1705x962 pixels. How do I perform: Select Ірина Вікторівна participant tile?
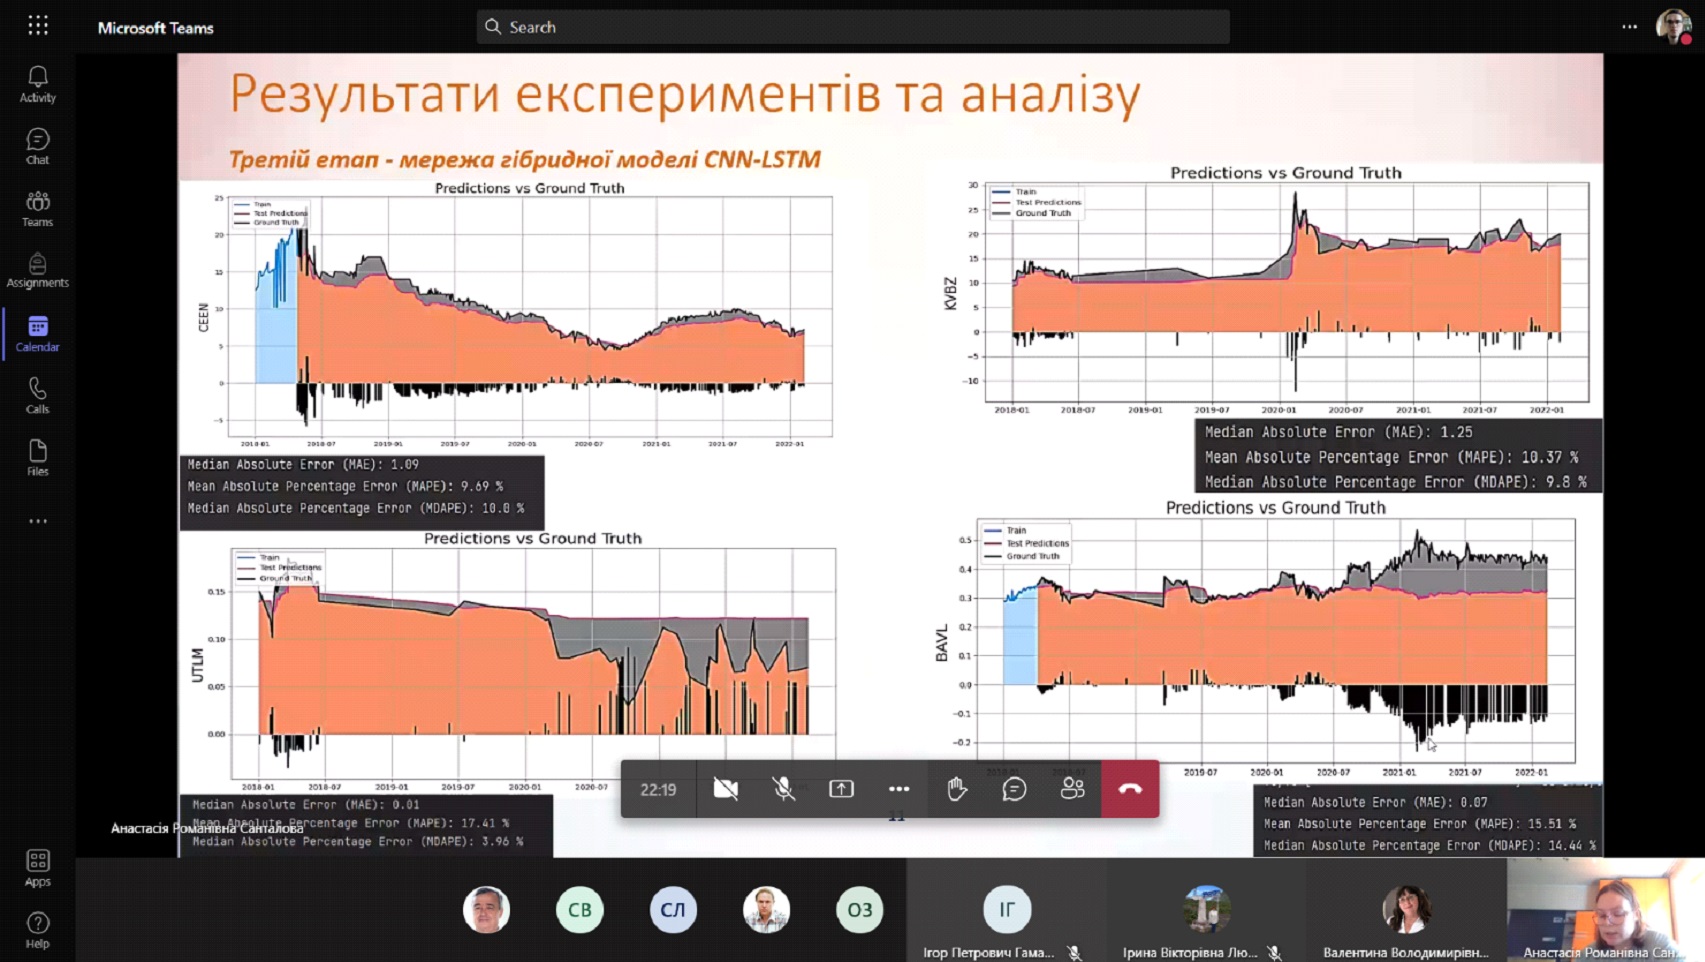[x=1206, y=910]
